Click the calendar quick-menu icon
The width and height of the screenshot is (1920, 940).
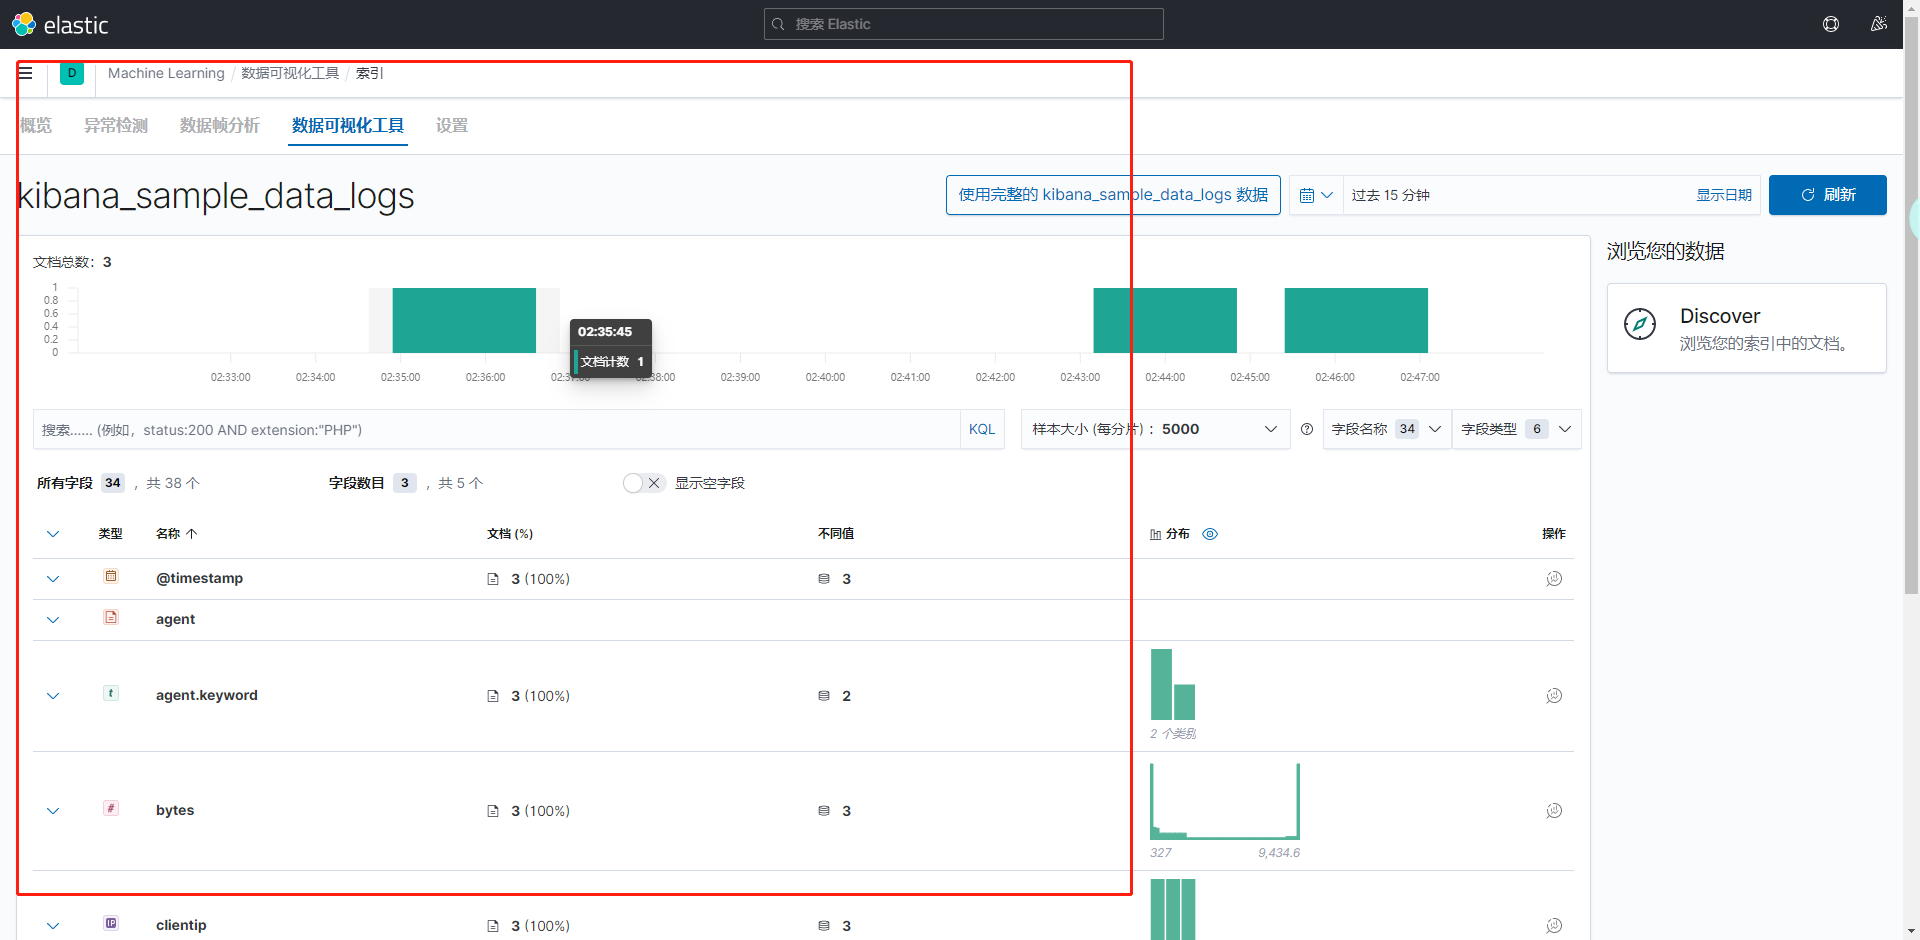click(x=1316, y=195)
